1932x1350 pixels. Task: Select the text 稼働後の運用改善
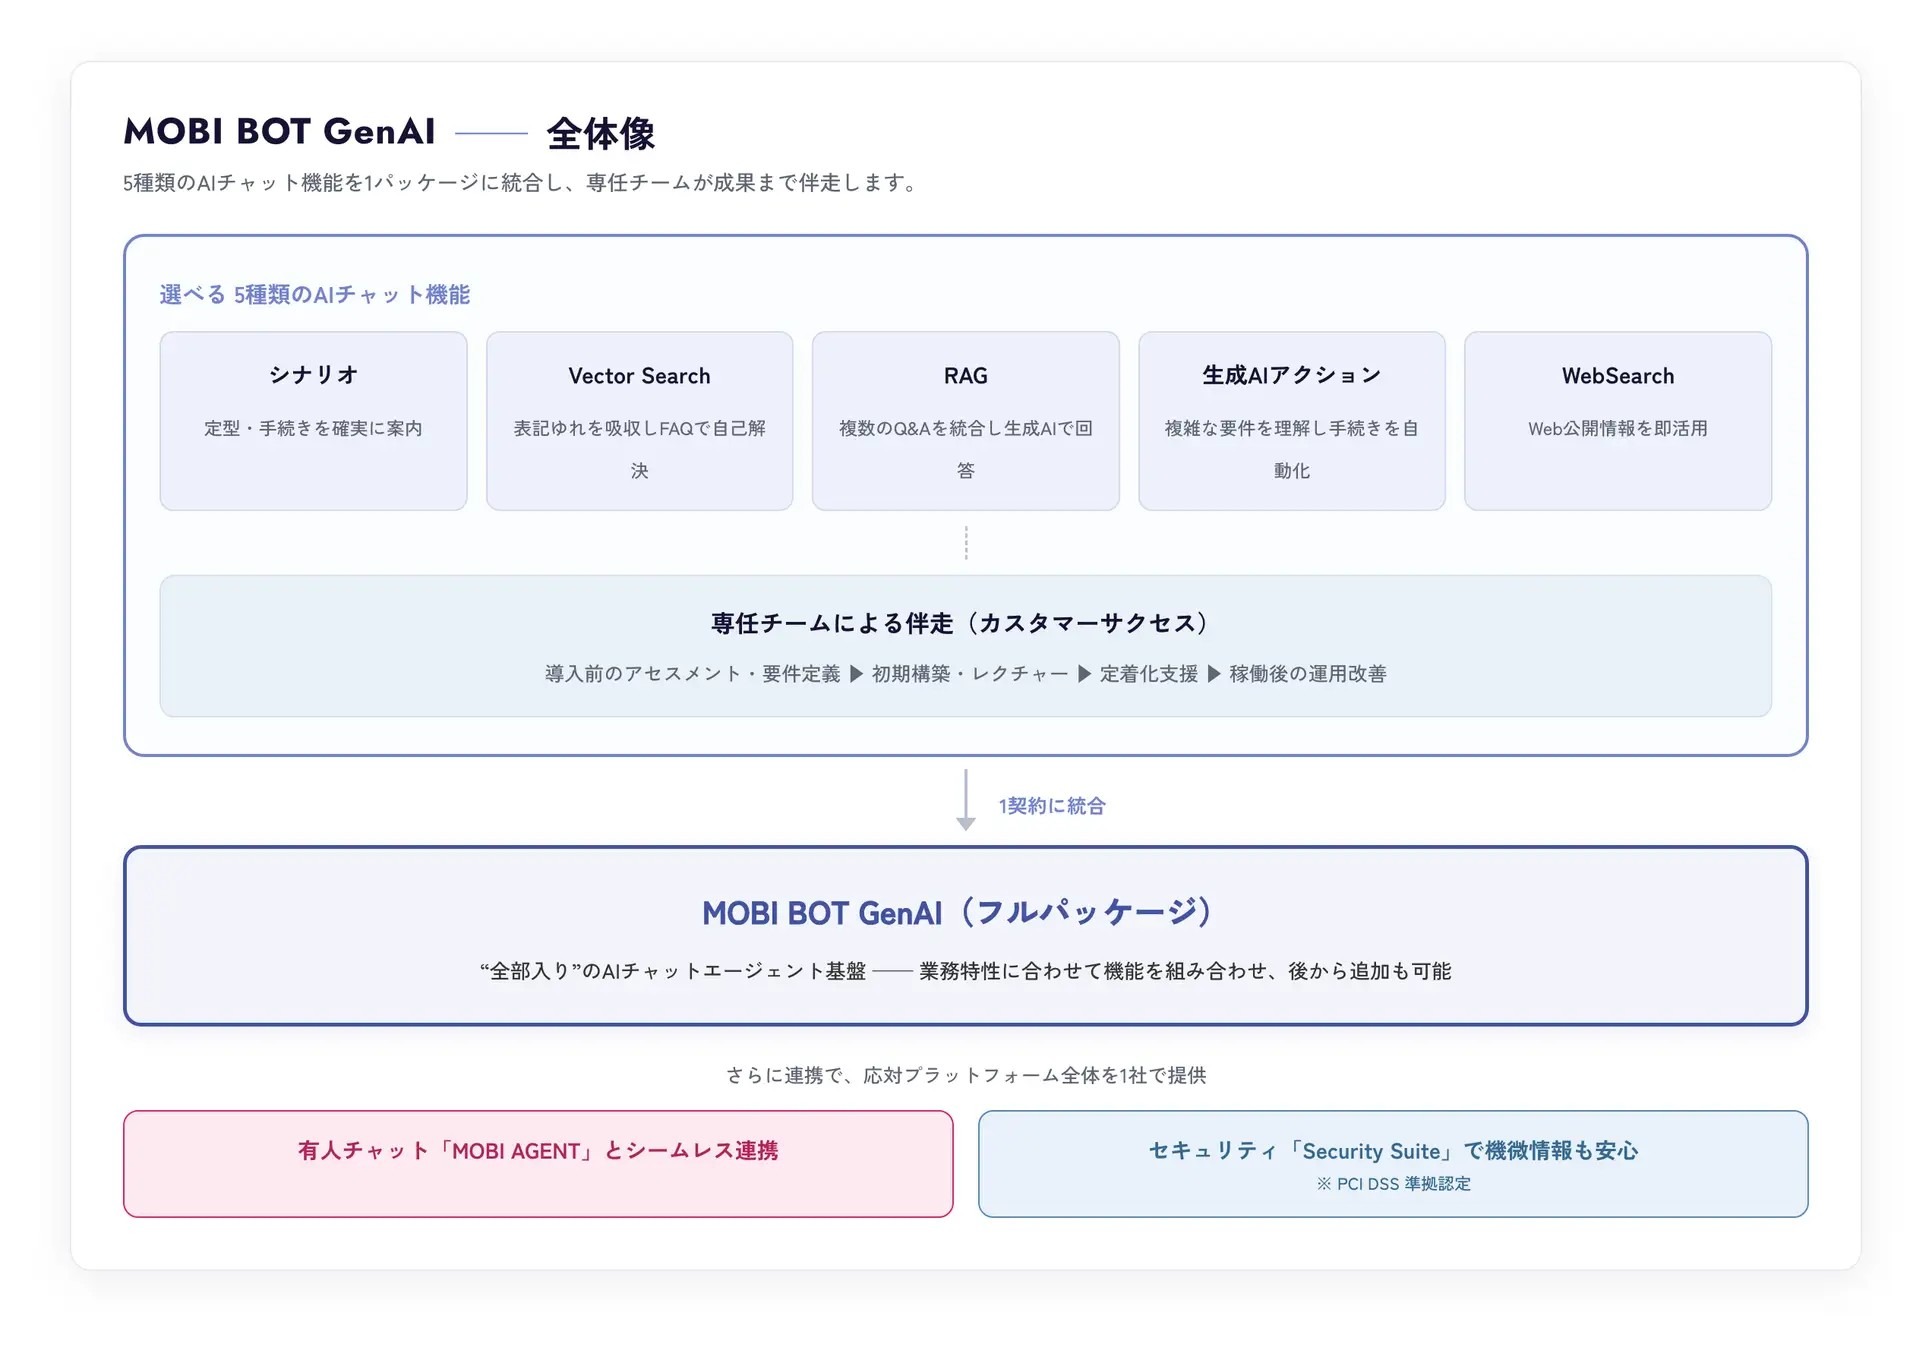pos(1308,674)
